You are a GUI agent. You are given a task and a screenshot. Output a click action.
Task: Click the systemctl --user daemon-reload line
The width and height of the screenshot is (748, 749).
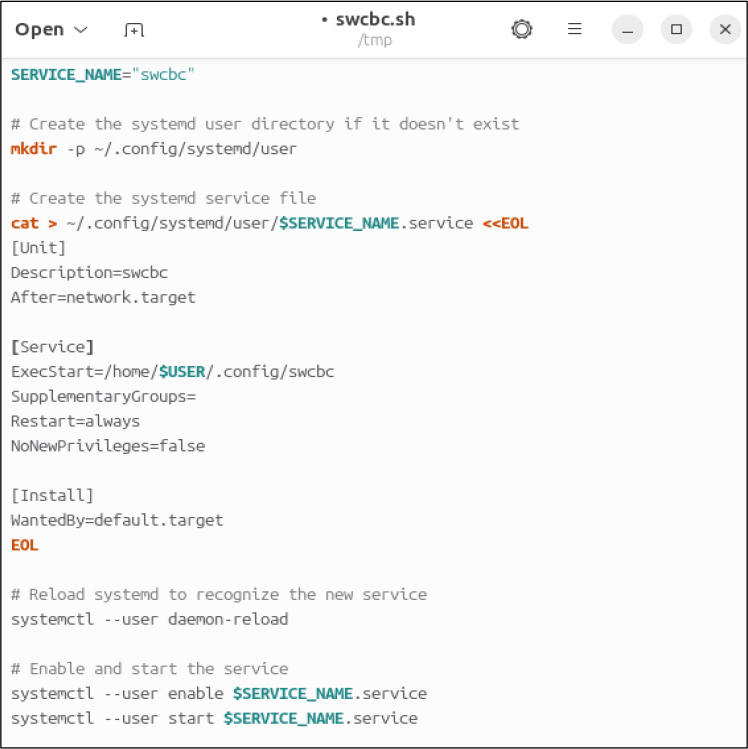(149, 619)
